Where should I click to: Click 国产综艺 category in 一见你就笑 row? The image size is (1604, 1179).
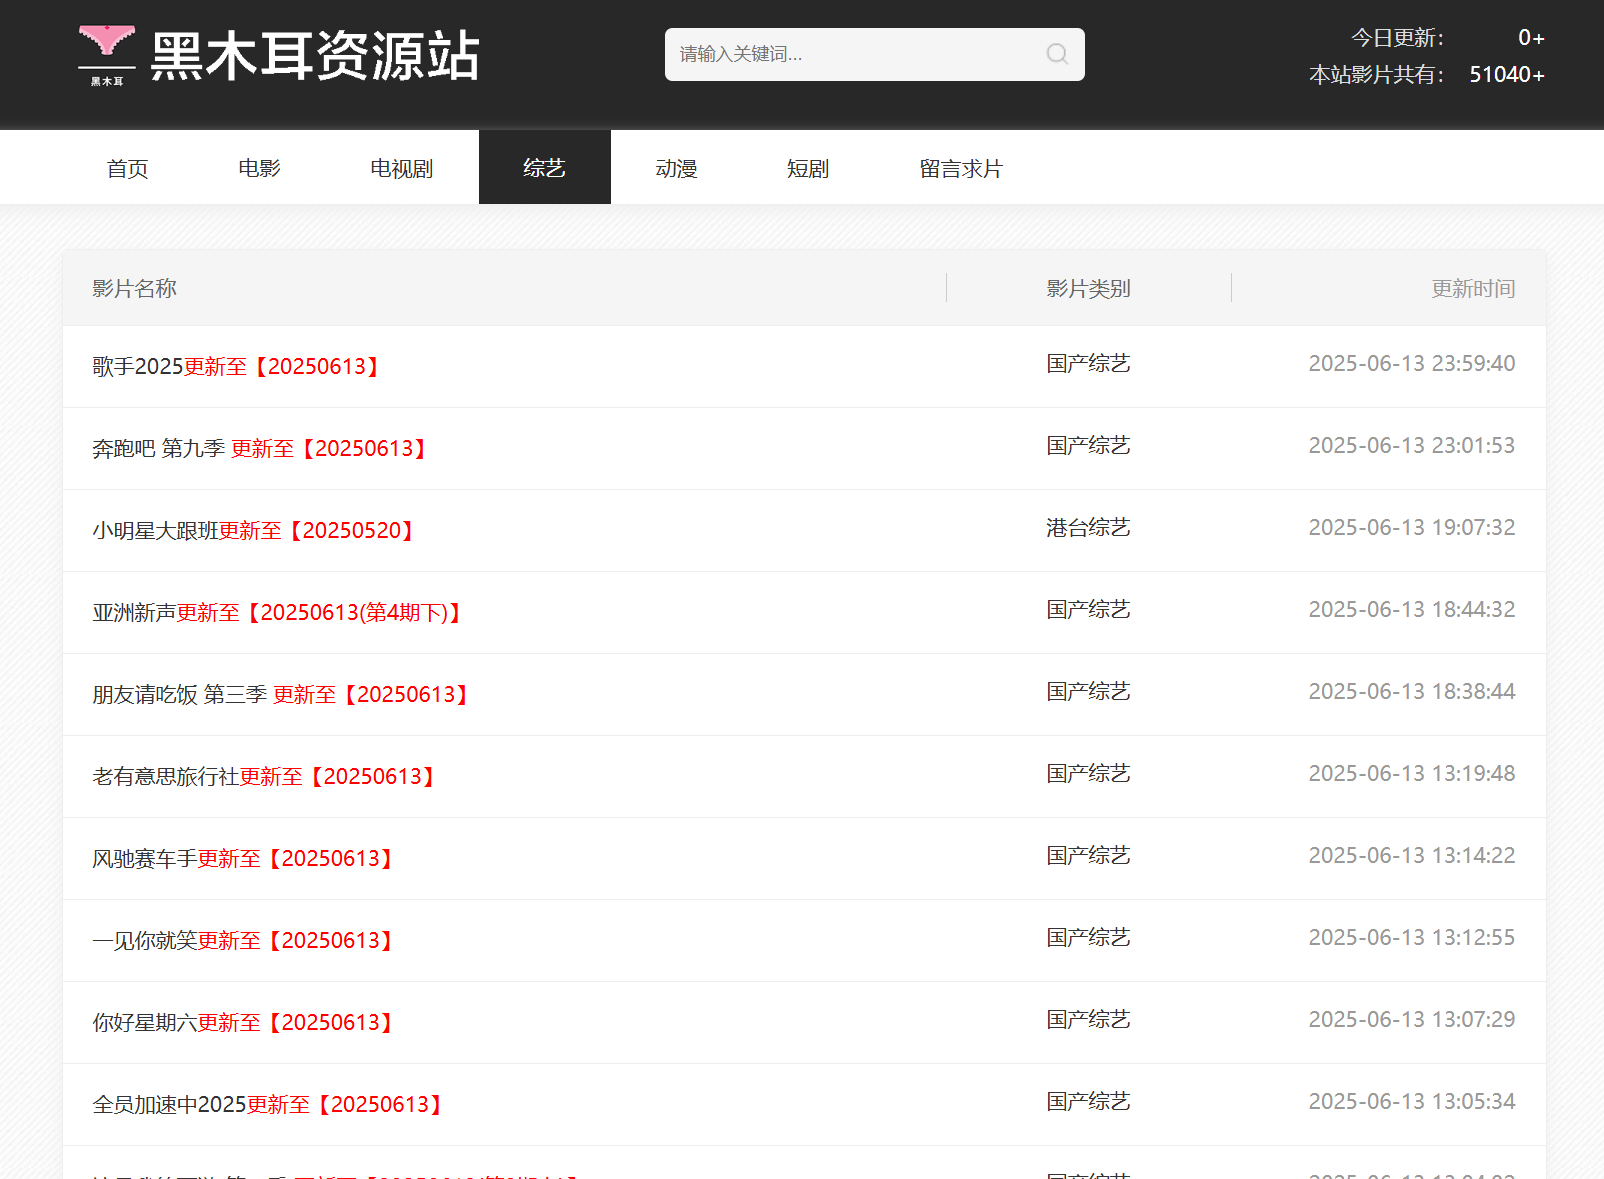(x=1088, y=937)
